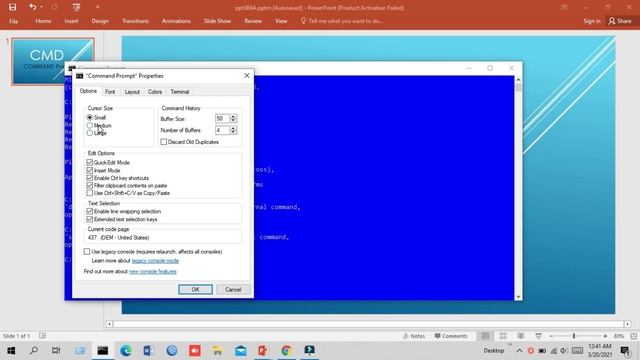The image size is (640, 360).
Task: Switch to the Layout tab in Properties
Action: tap(132, 92)
